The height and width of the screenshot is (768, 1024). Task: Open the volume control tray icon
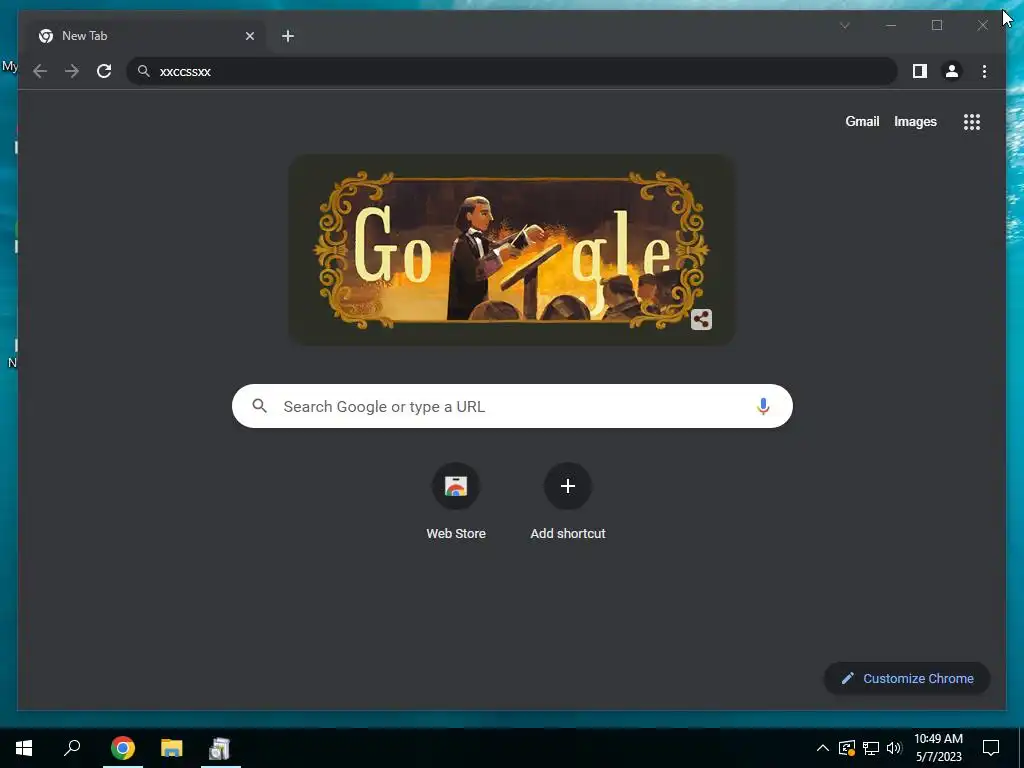pos(894,748)
